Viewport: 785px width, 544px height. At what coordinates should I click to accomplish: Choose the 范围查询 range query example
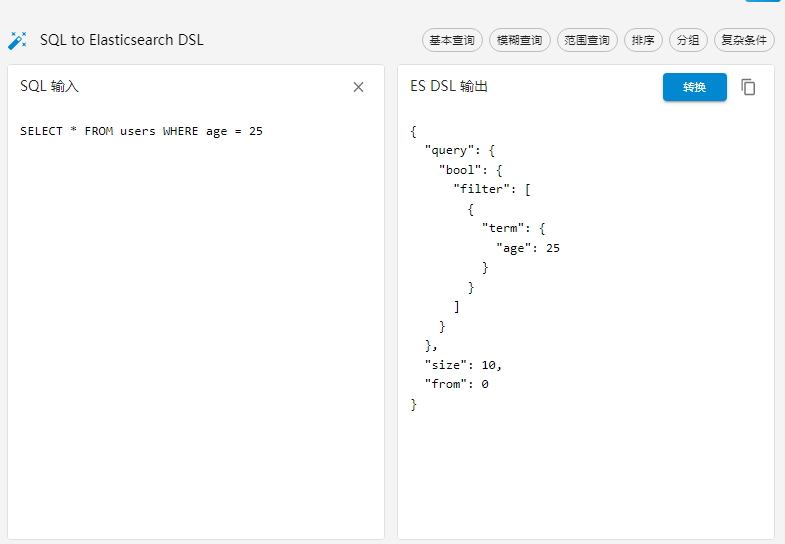pos(587,40)
